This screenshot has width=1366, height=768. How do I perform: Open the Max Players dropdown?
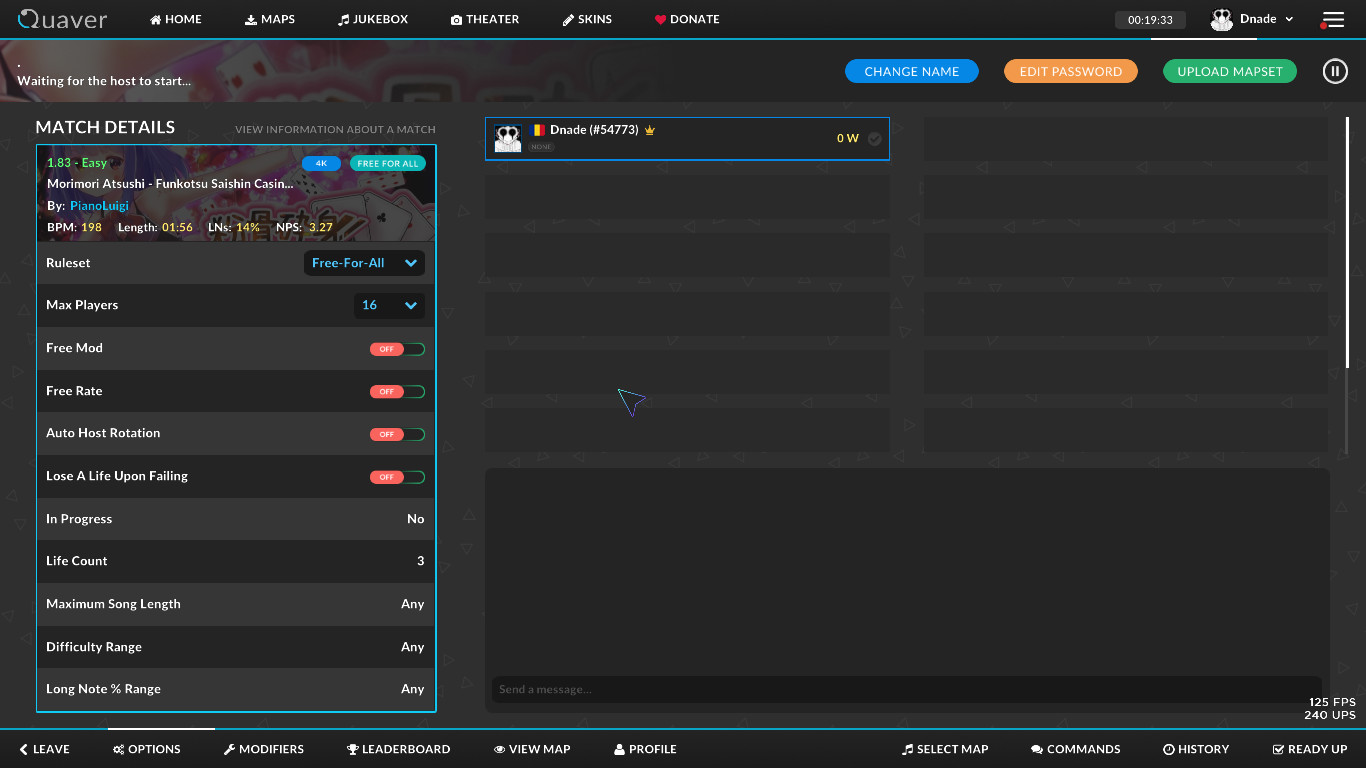coord(388,305)
